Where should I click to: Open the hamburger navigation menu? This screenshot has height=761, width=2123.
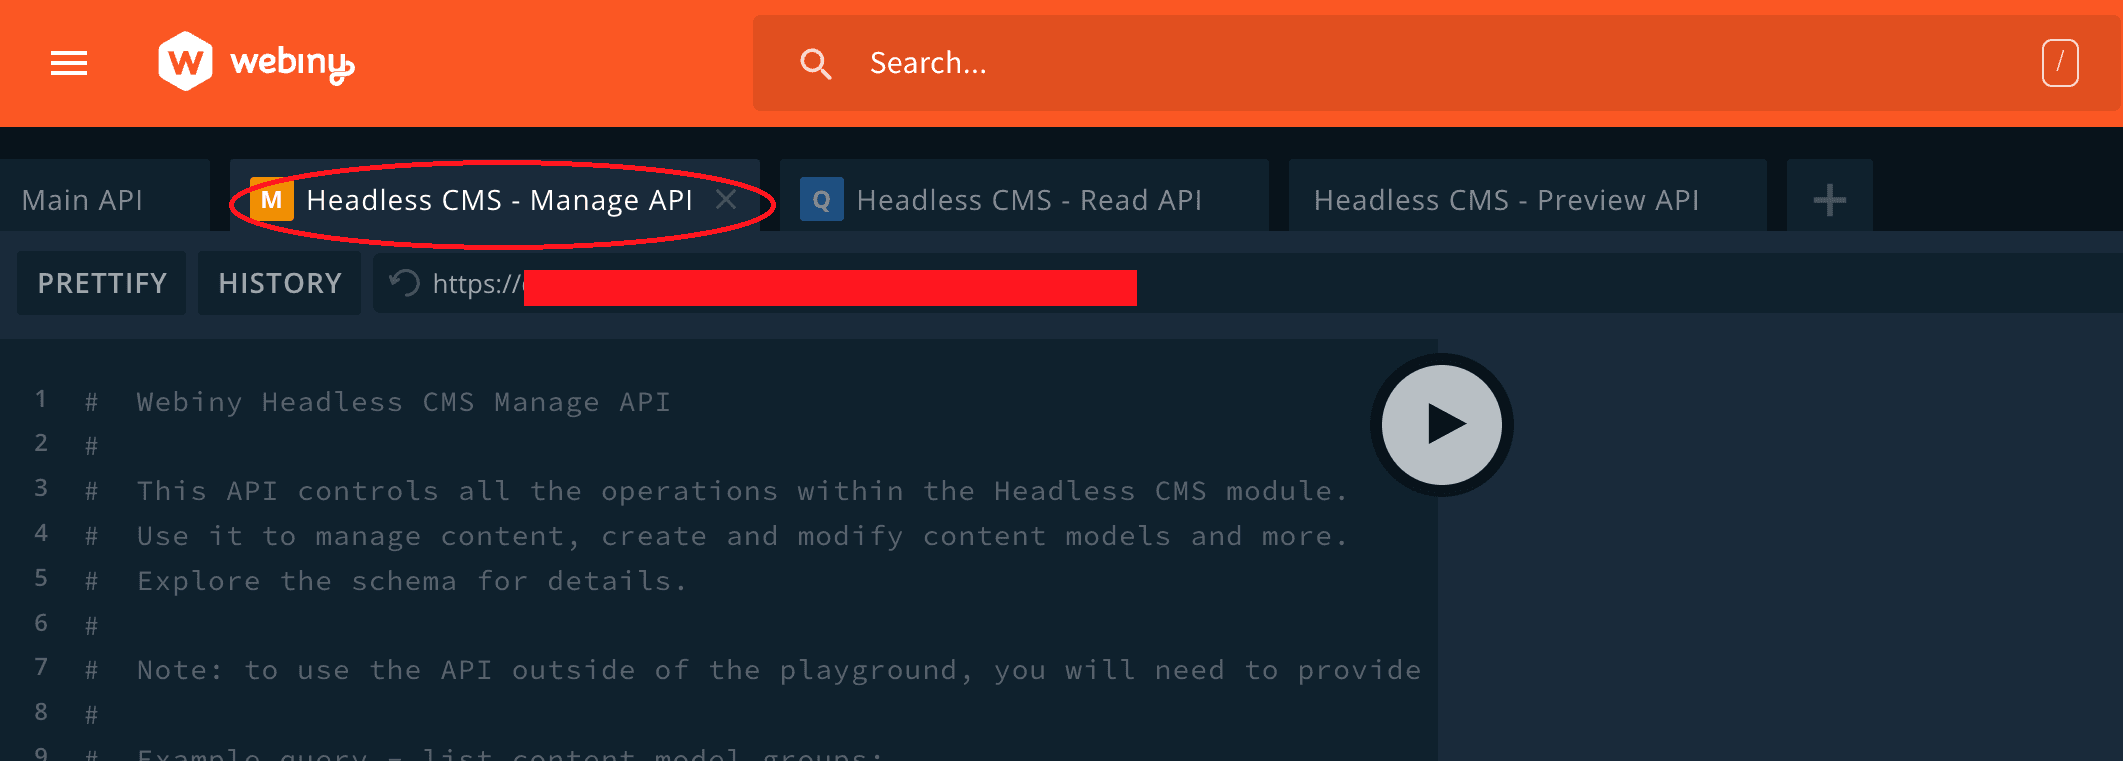[x=69, y=63]
